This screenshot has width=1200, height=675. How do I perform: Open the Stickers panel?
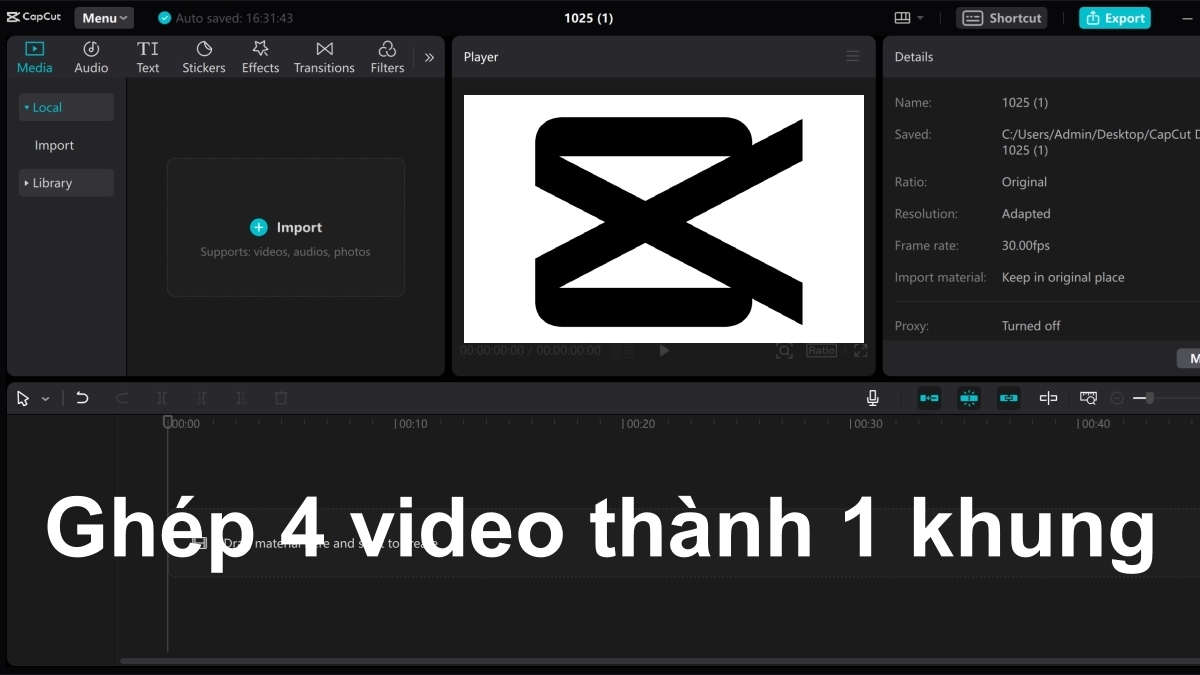click(x=203, y=55)
